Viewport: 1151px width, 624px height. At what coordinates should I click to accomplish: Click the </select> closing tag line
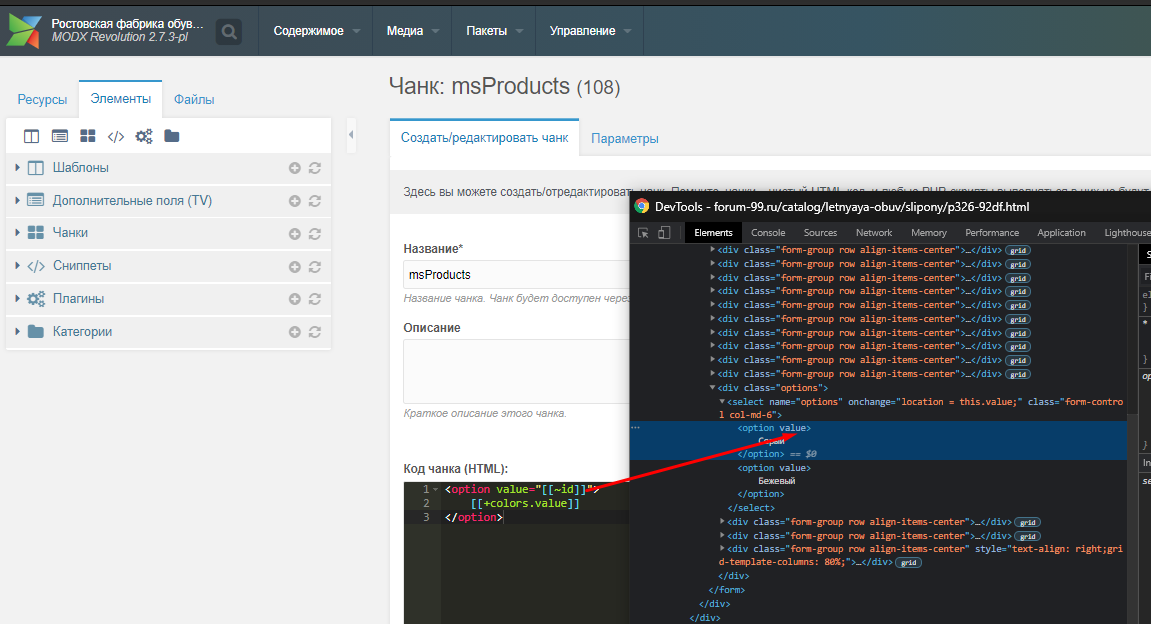[x=751, y=508]
